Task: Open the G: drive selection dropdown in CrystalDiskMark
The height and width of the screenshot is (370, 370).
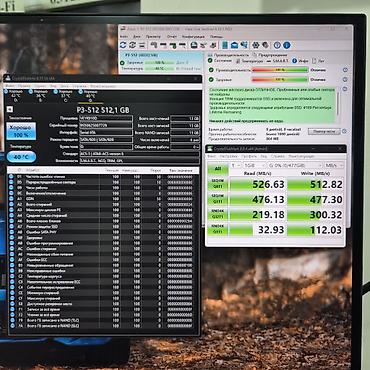Action: tap(294, 165)
